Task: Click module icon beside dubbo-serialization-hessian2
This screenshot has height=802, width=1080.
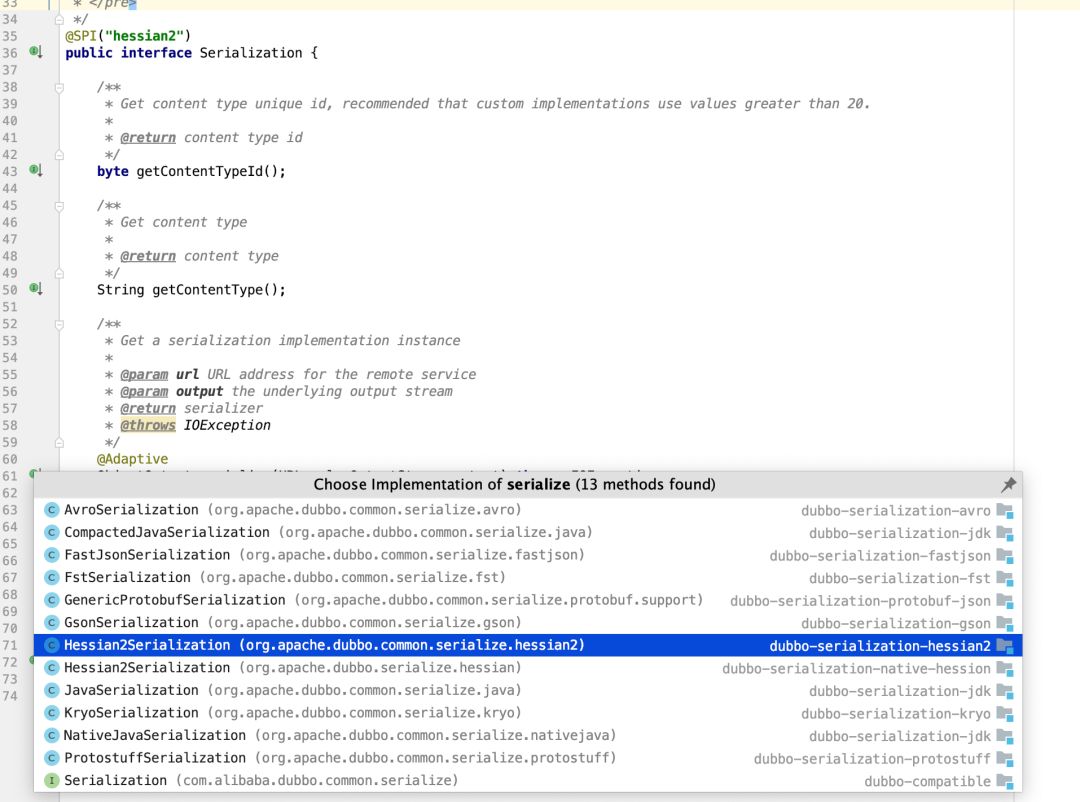Action: (1005, 646)
